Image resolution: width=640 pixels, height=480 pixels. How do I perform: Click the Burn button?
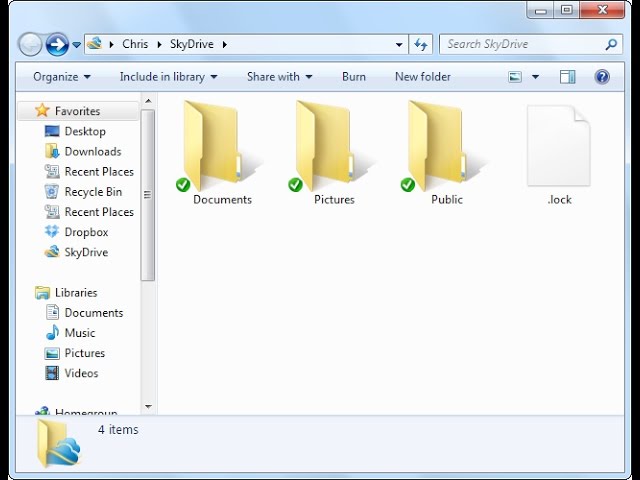click(x=354, y=77)
